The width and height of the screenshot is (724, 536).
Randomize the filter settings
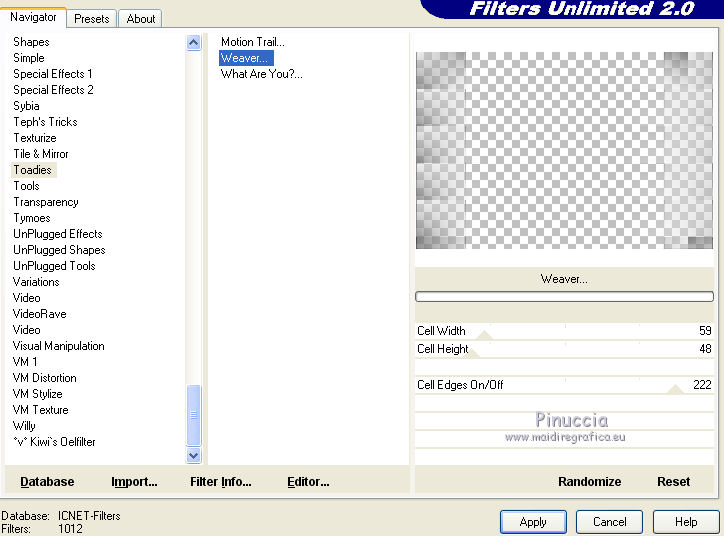click(589, 482)
